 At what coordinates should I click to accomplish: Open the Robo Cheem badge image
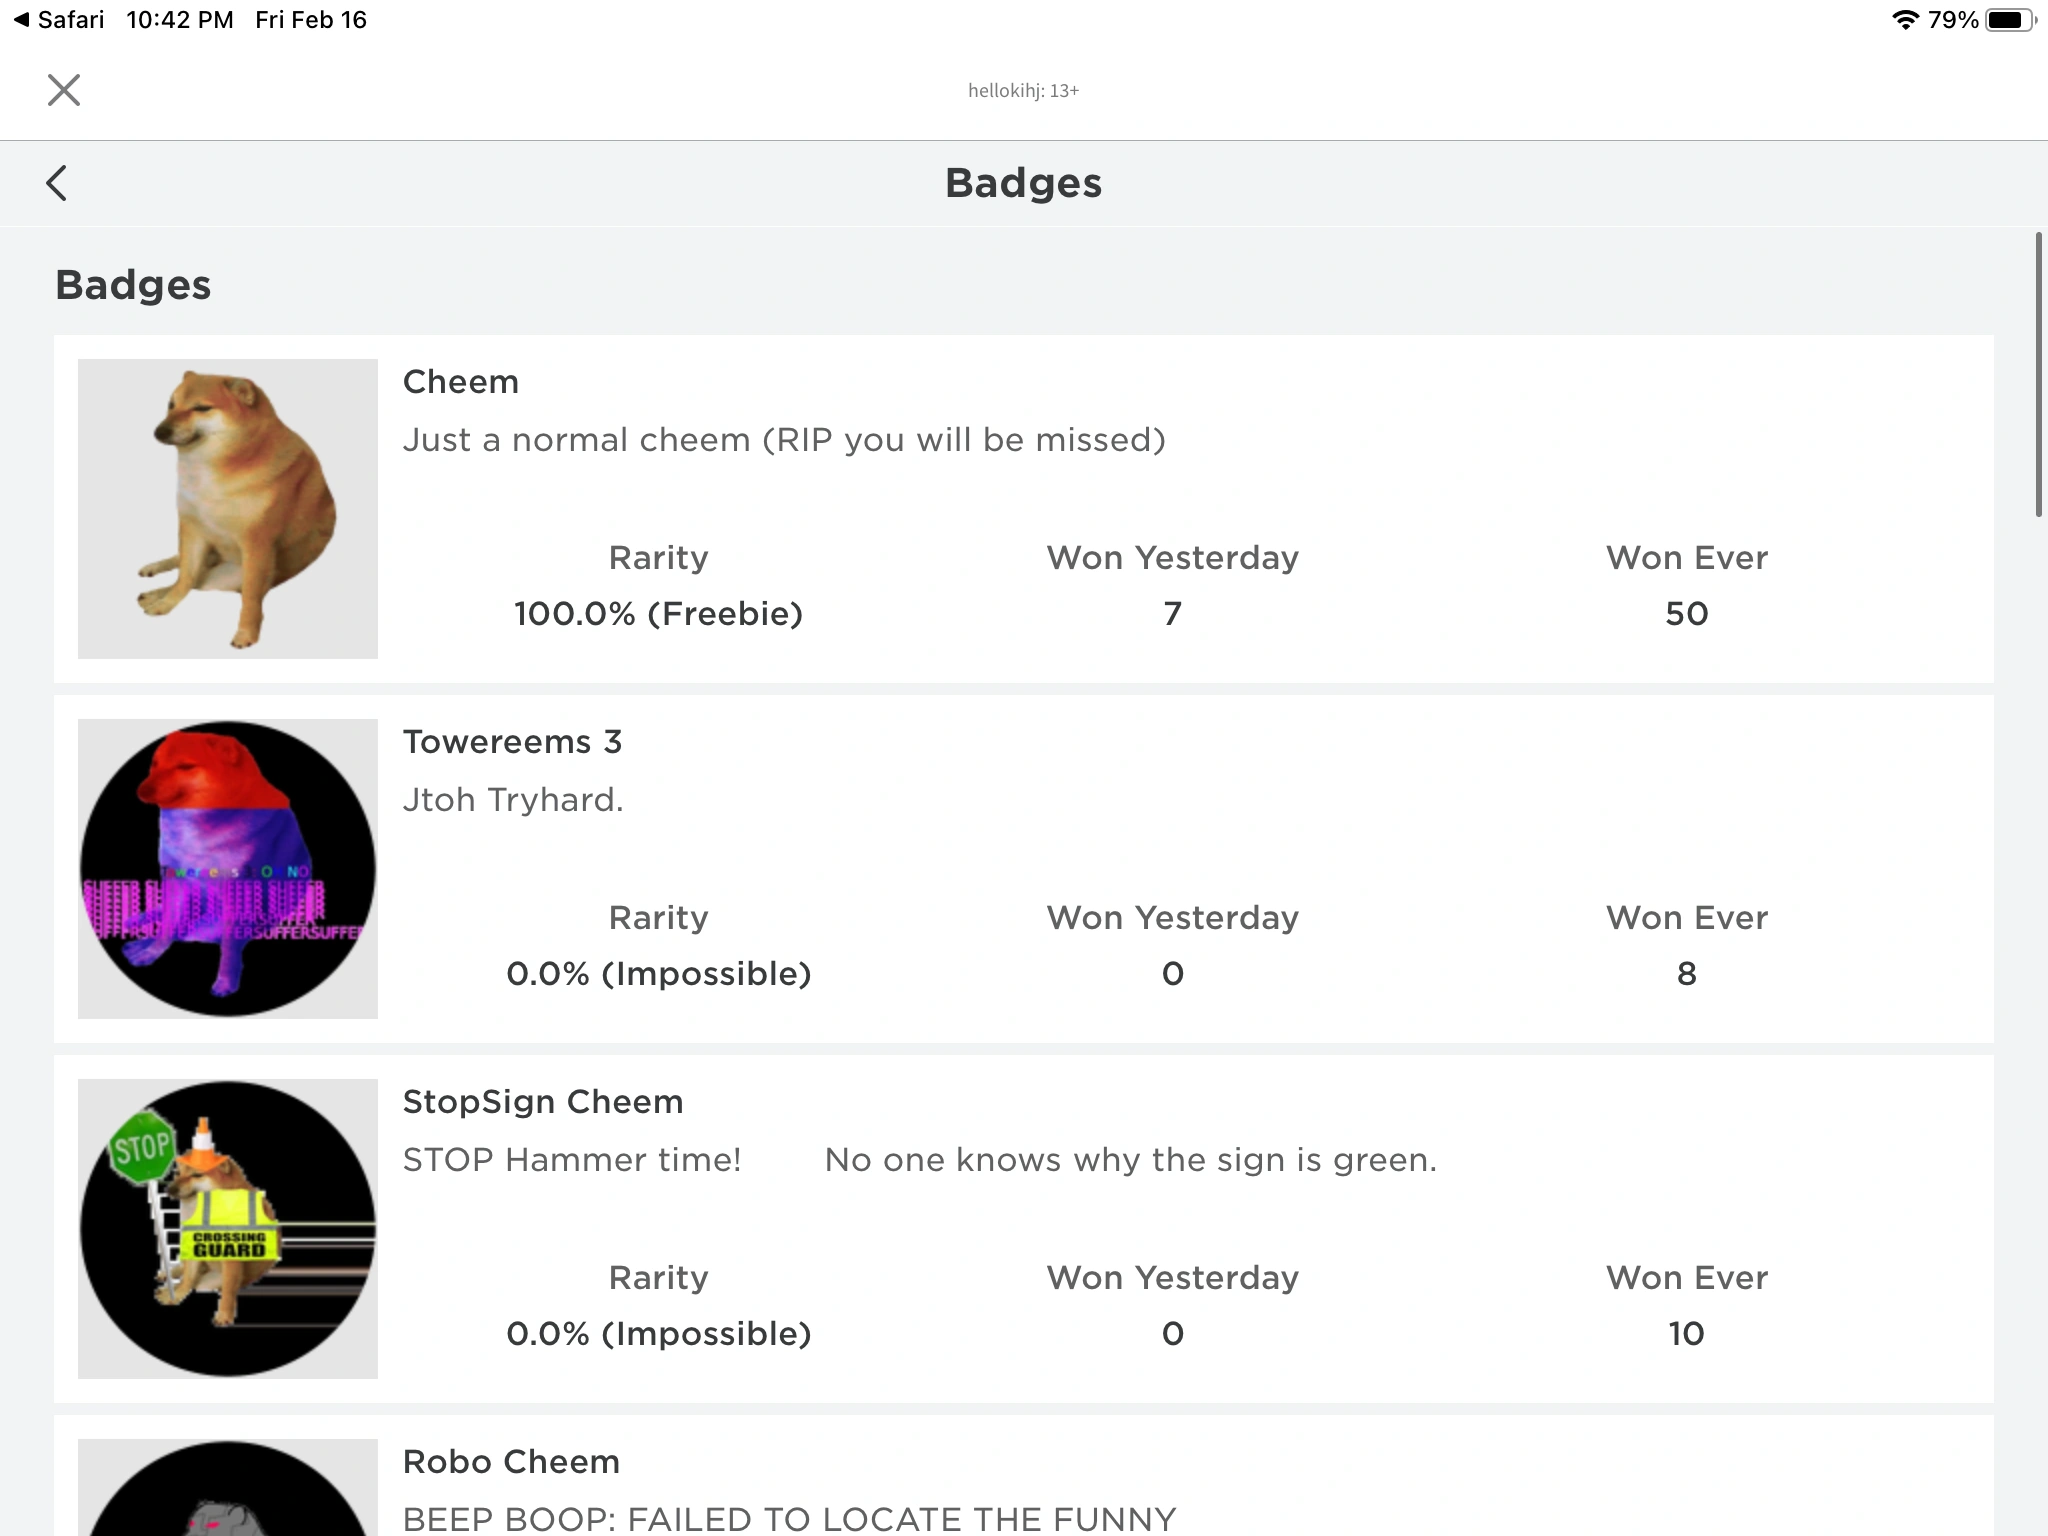[x=228, y=1490]
